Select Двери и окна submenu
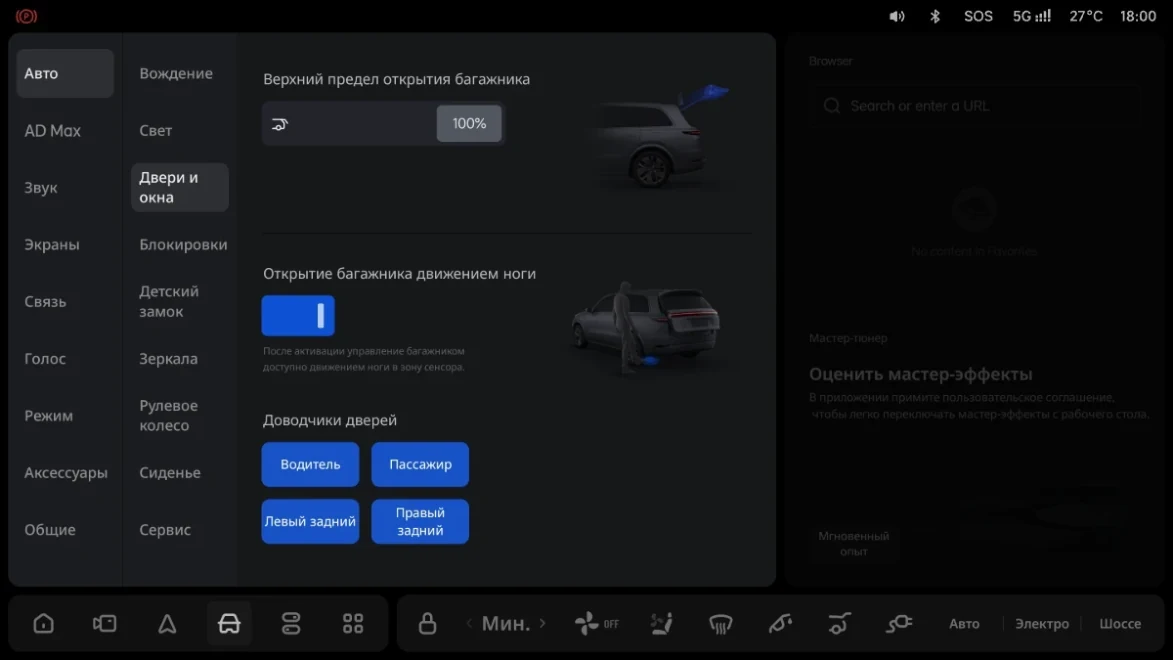Viewport: 1173px width, 660px height. [180, 188]
